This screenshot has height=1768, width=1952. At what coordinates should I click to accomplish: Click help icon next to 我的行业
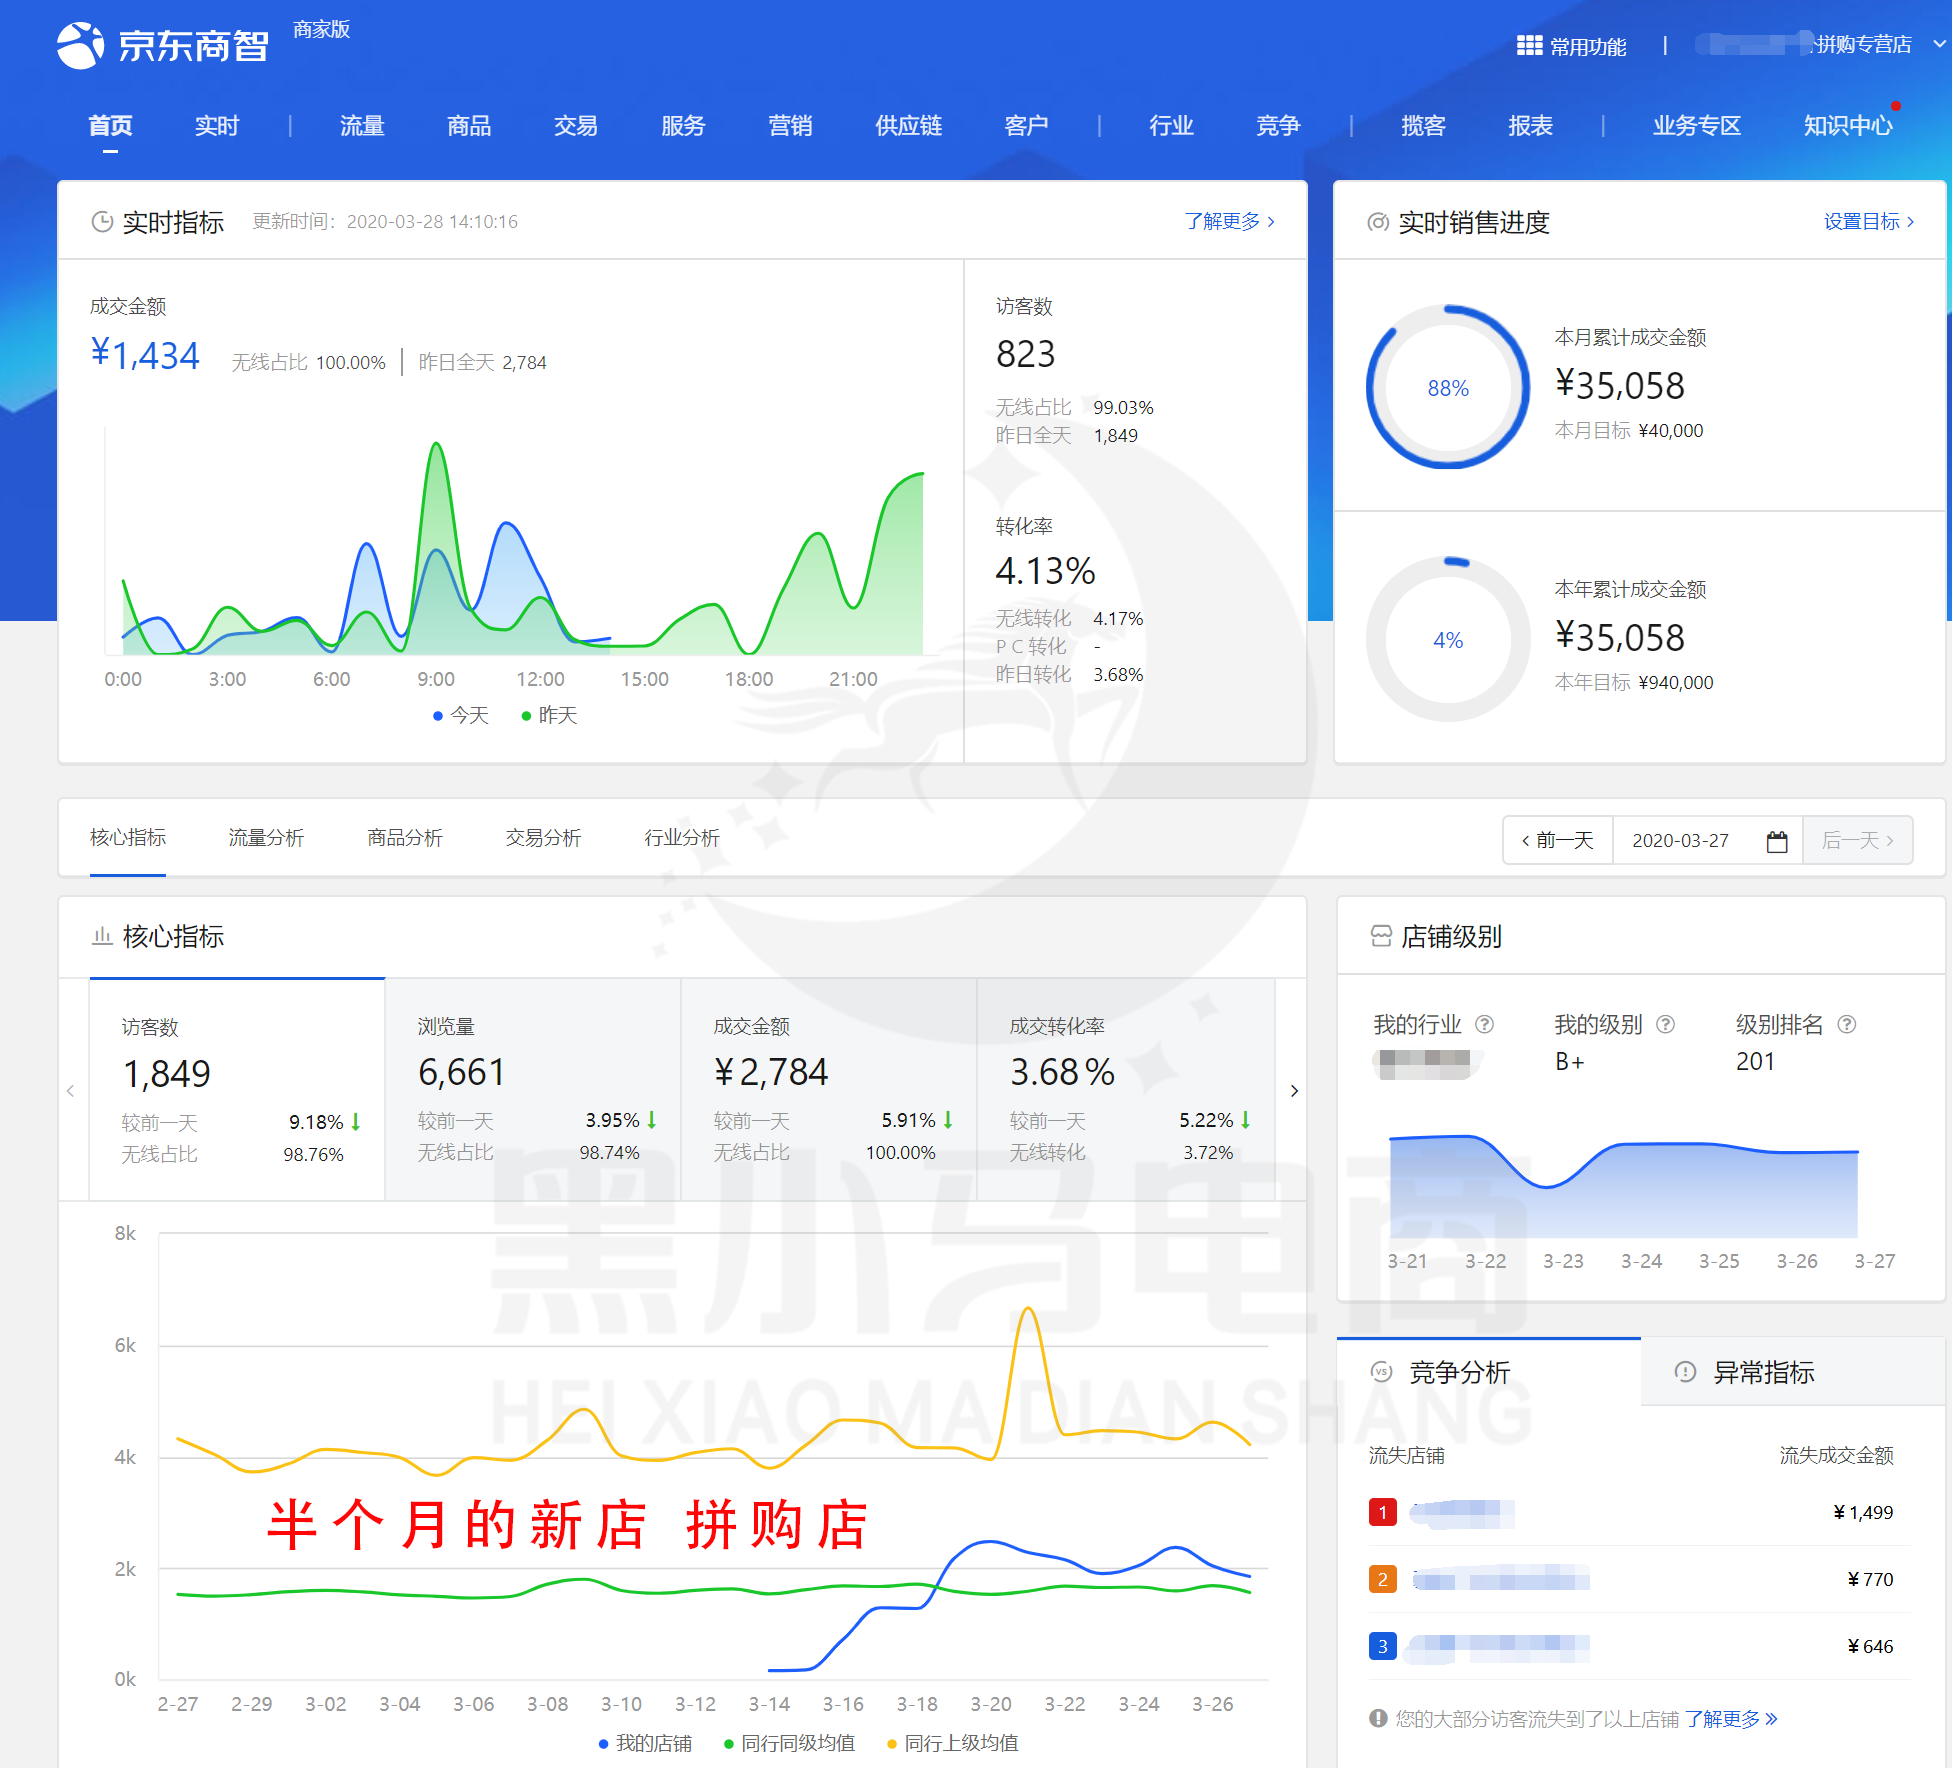click(1485, 1024)
